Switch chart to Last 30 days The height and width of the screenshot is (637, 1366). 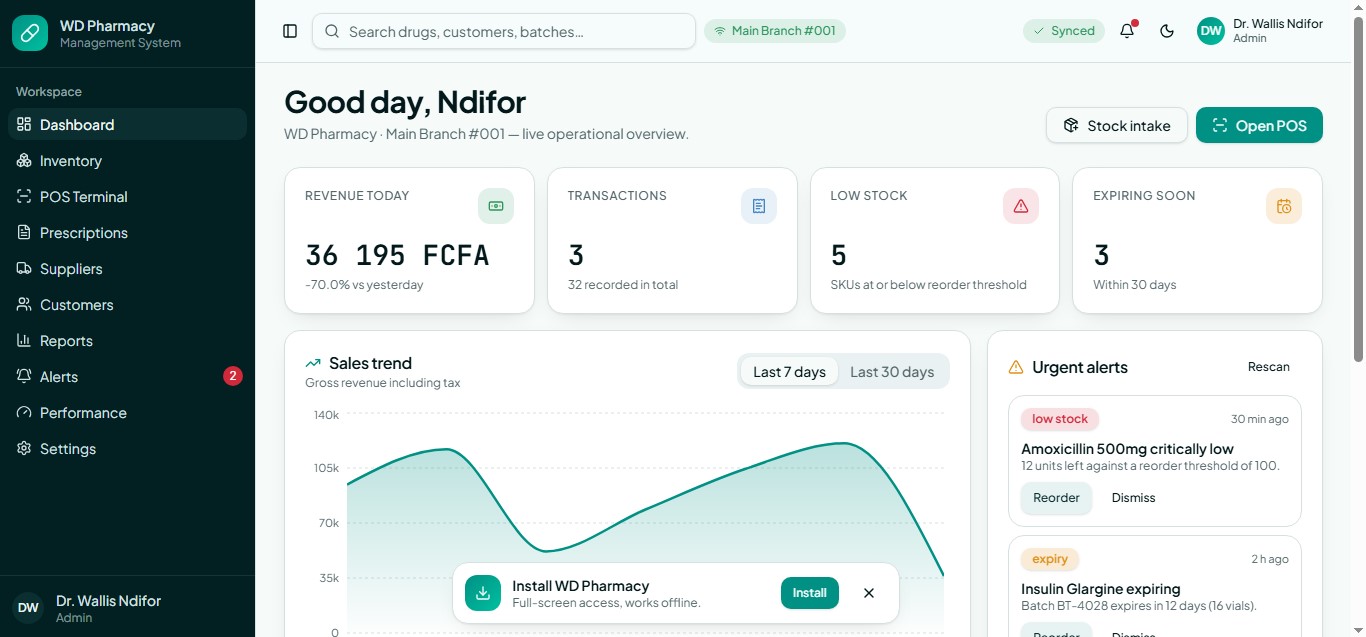pos(892,372)
